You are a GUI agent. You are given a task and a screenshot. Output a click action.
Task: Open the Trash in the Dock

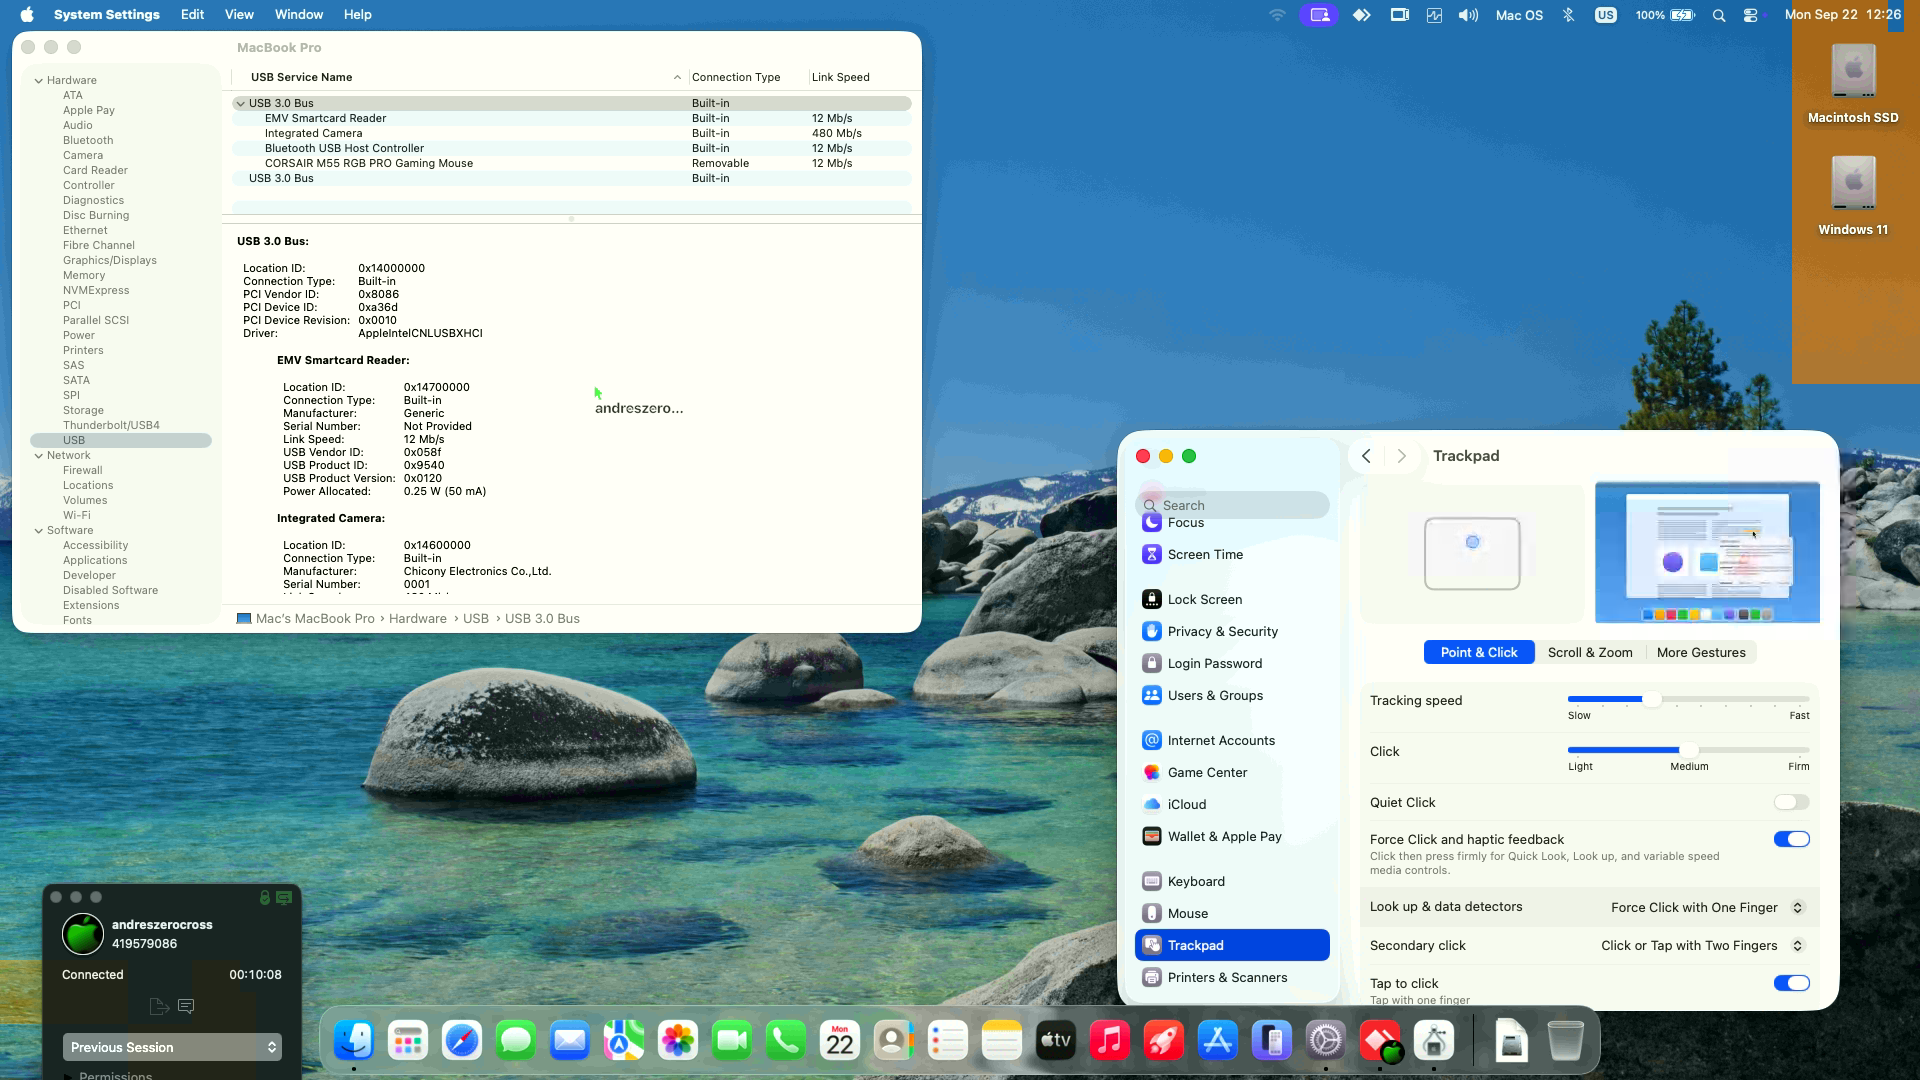(x=1565, y=1041)
